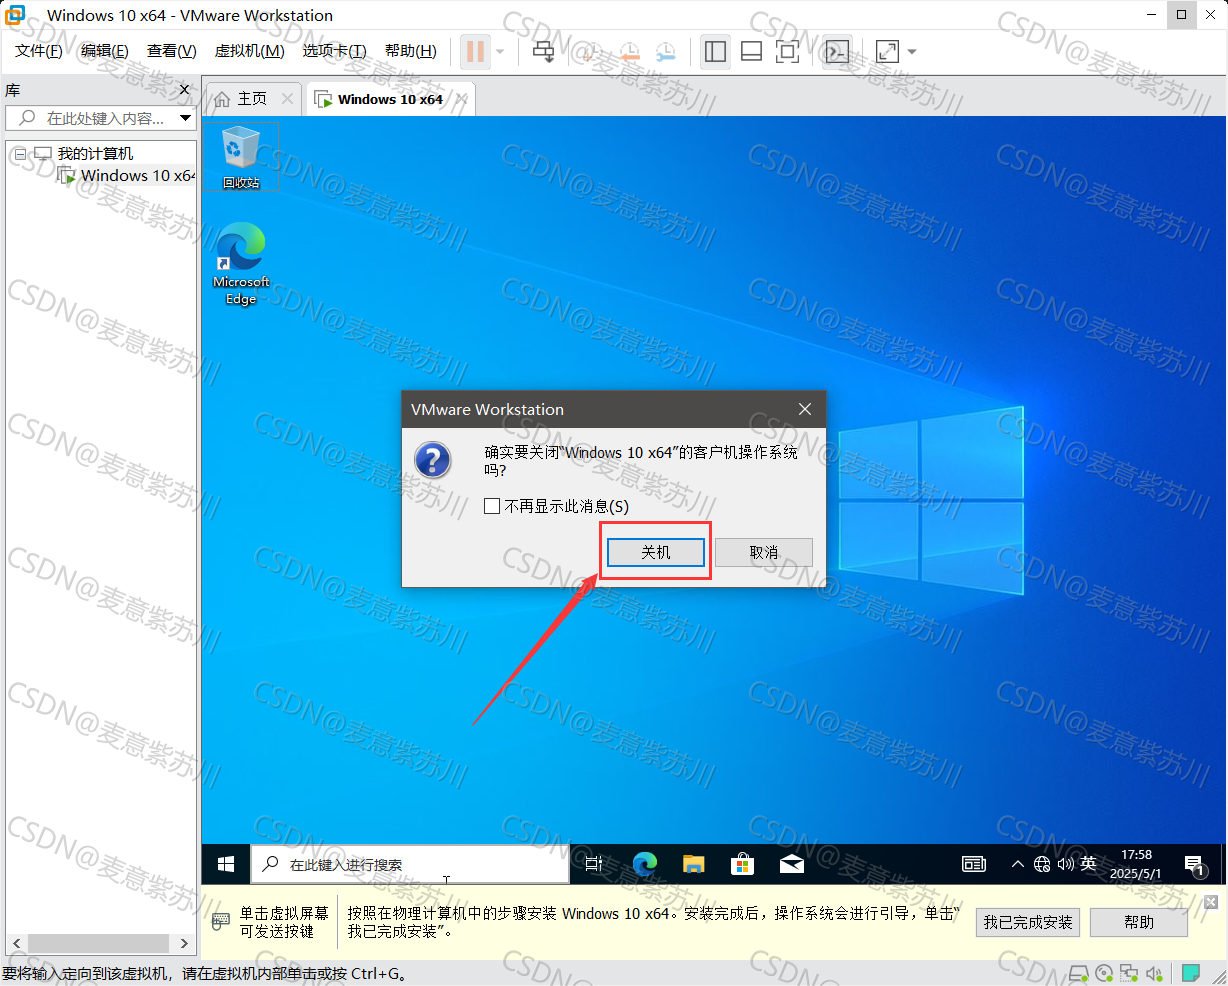
Task: Click the console view icon in toolbar
Action: (838, 52)
